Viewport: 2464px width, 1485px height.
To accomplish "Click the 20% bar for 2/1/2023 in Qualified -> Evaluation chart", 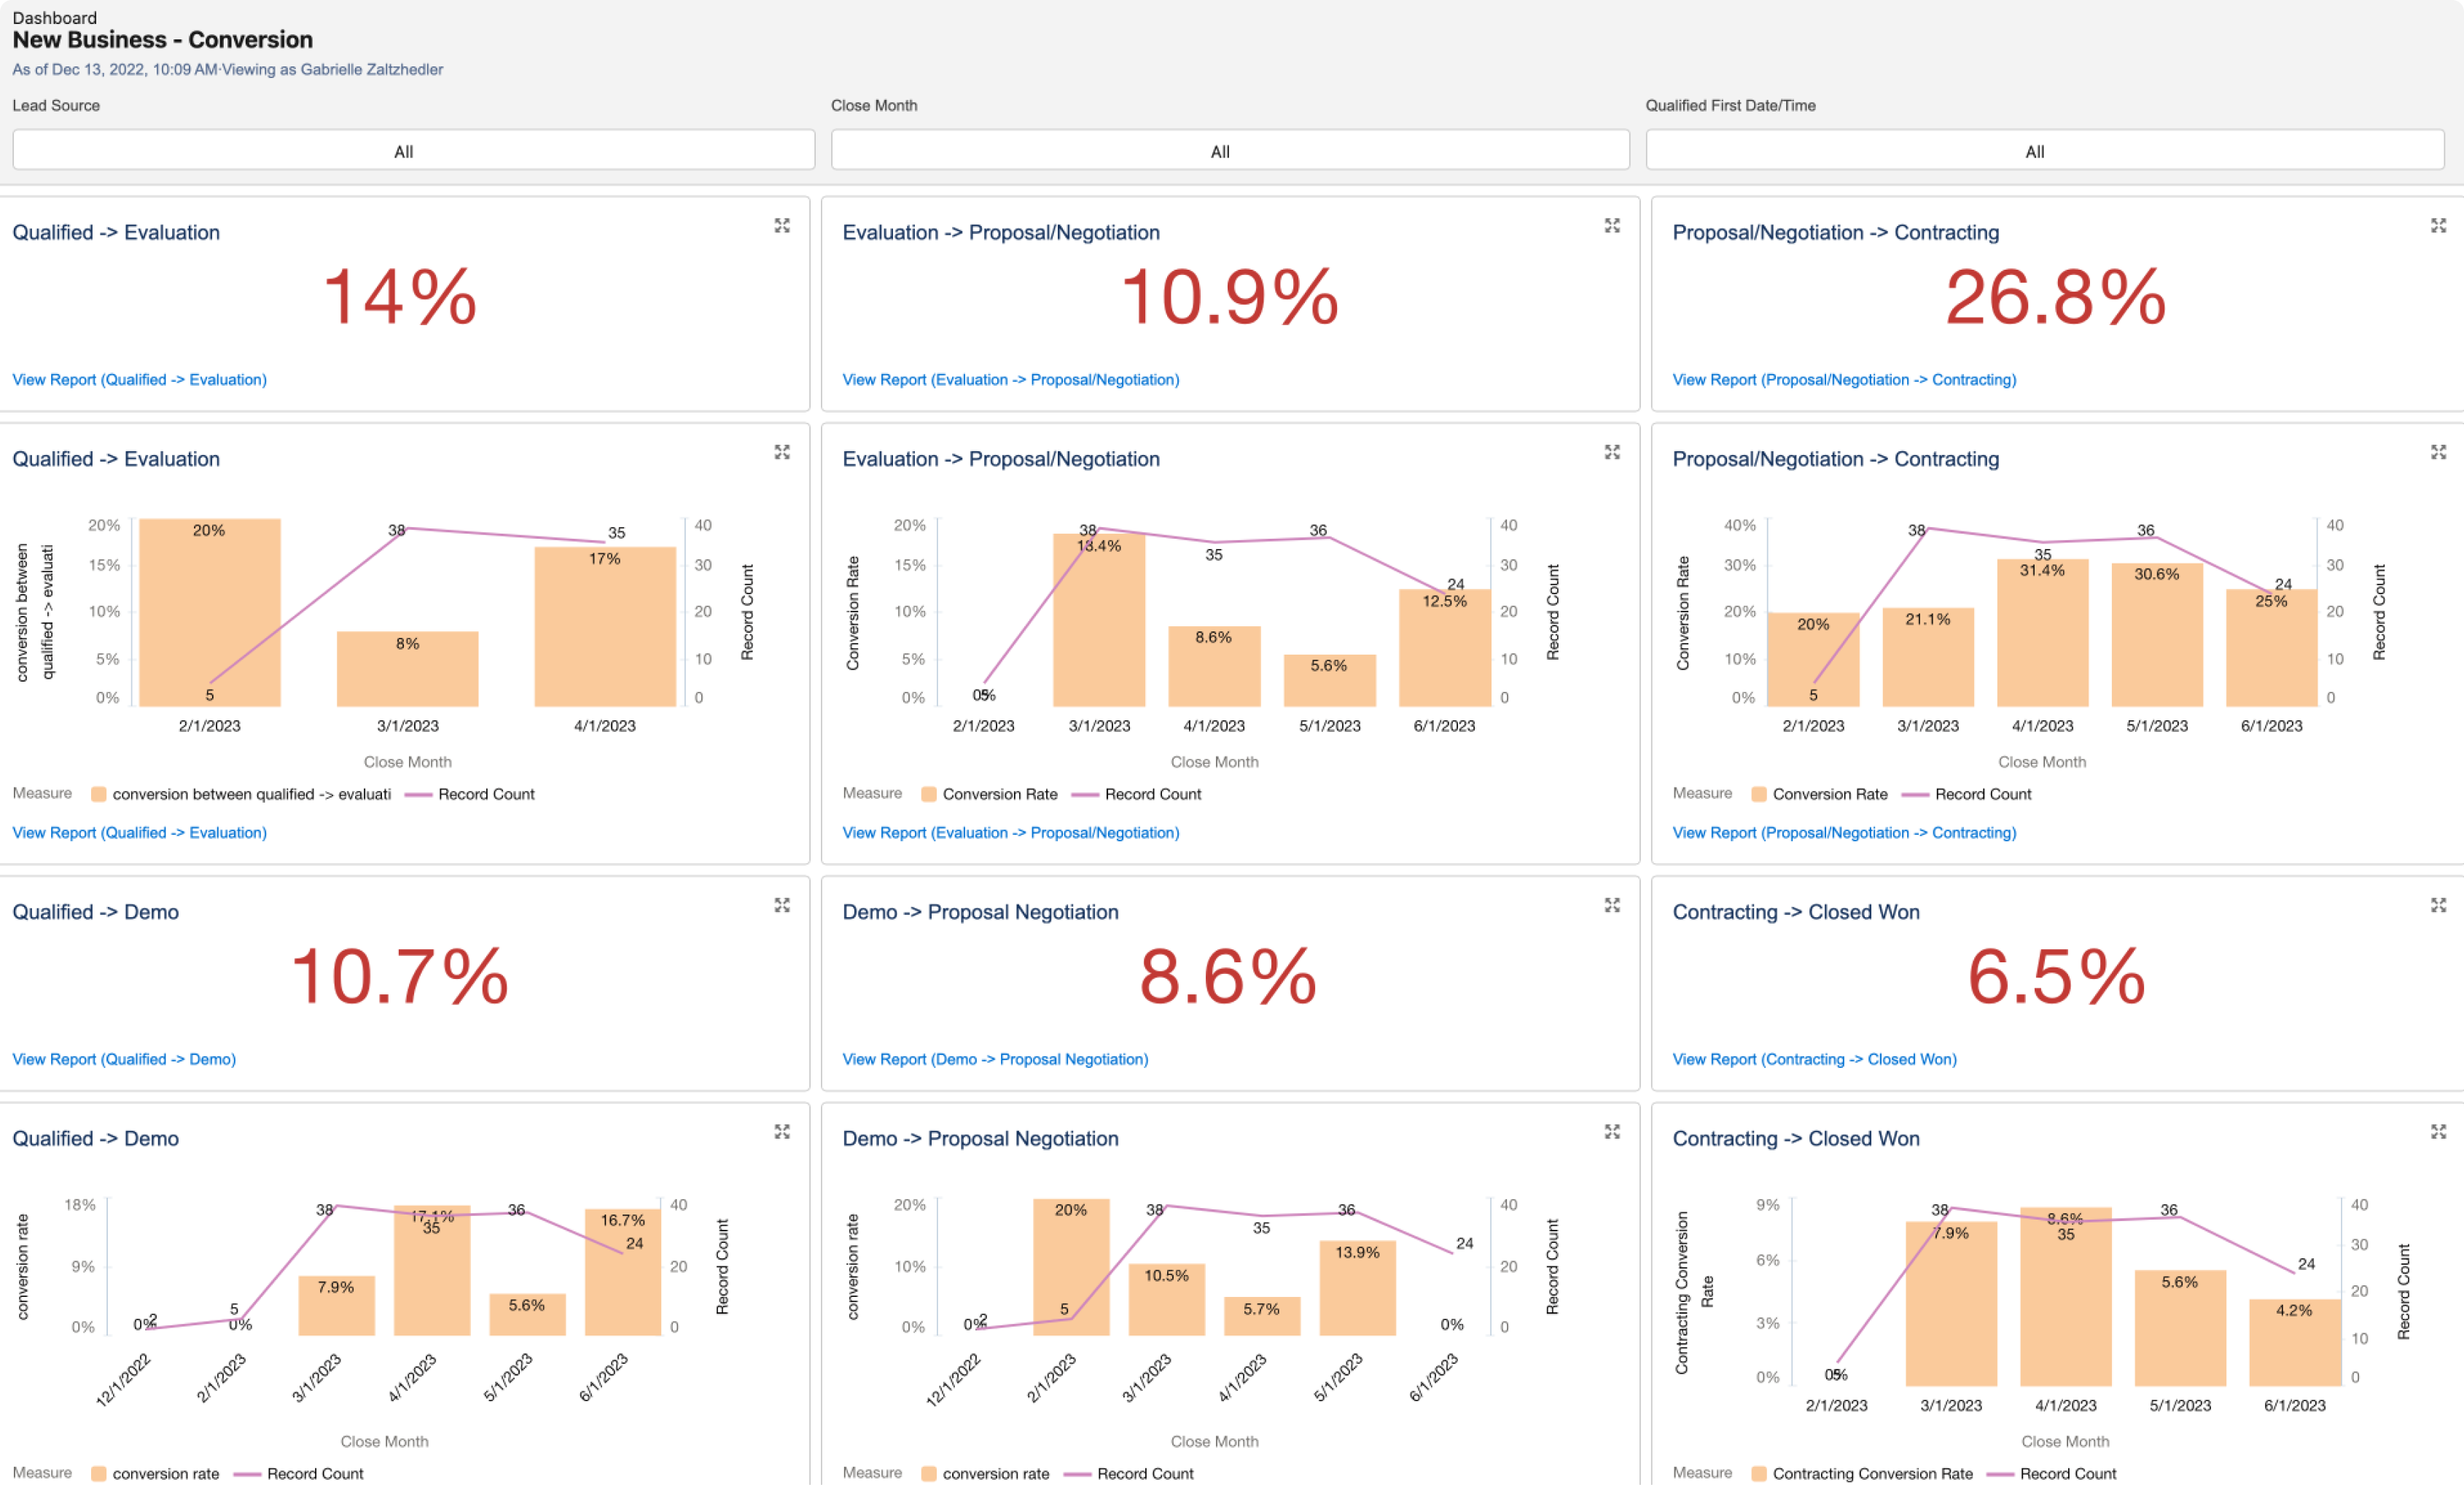I will (209, 612).
